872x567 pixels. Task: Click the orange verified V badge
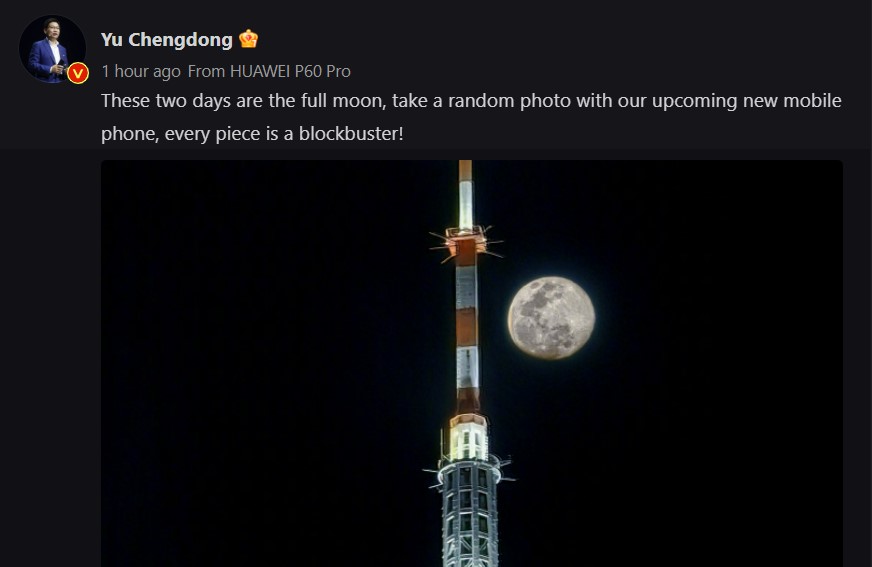coord(78,73)
